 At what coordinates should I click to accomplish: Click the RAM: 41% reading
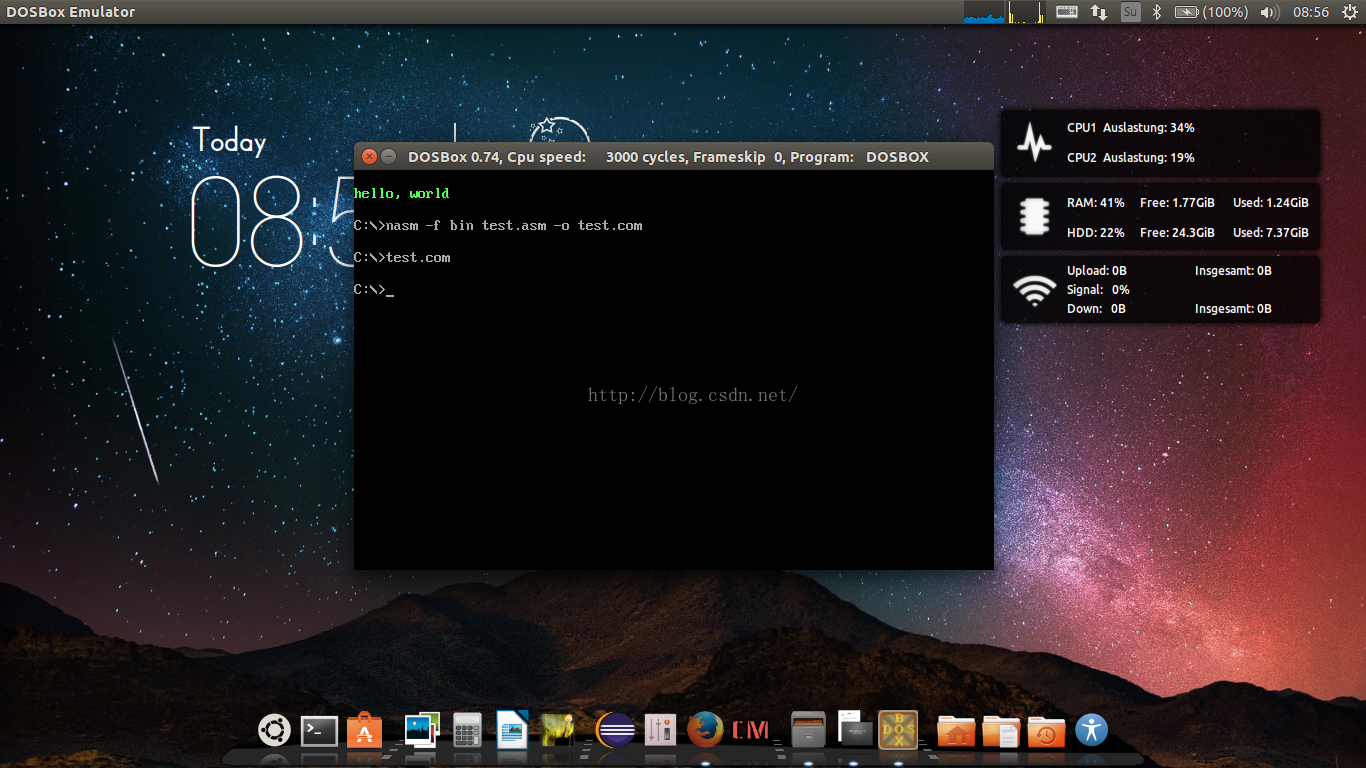[1096, 202]
